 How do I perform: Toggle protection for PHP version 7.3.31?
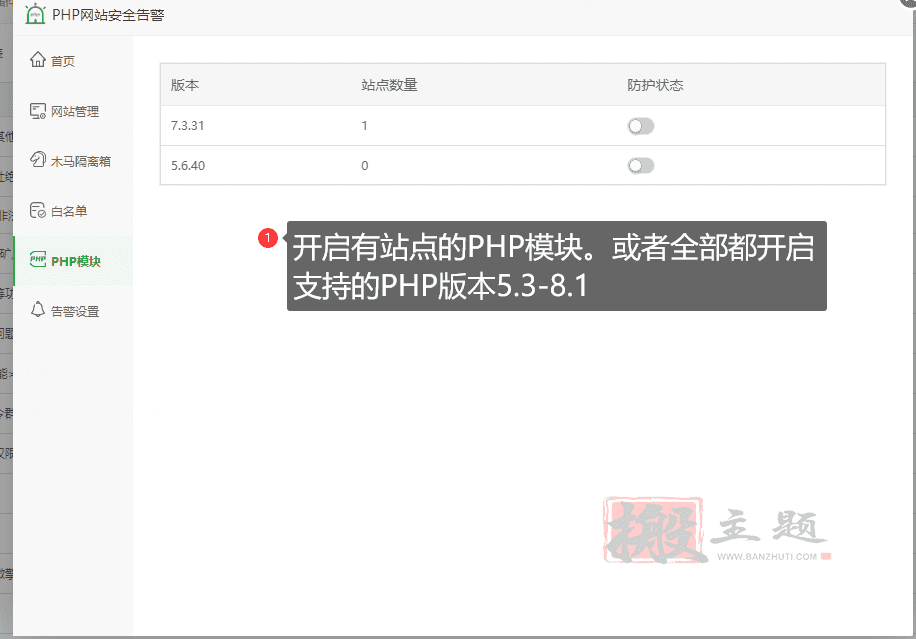641,126
